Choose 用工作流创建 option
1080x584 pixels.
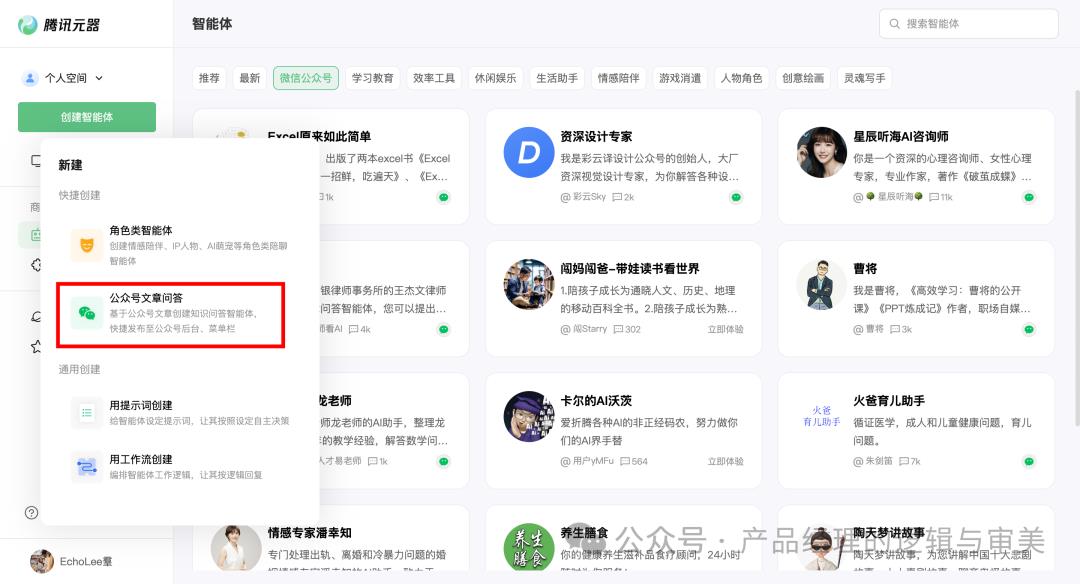coord(180,466)
